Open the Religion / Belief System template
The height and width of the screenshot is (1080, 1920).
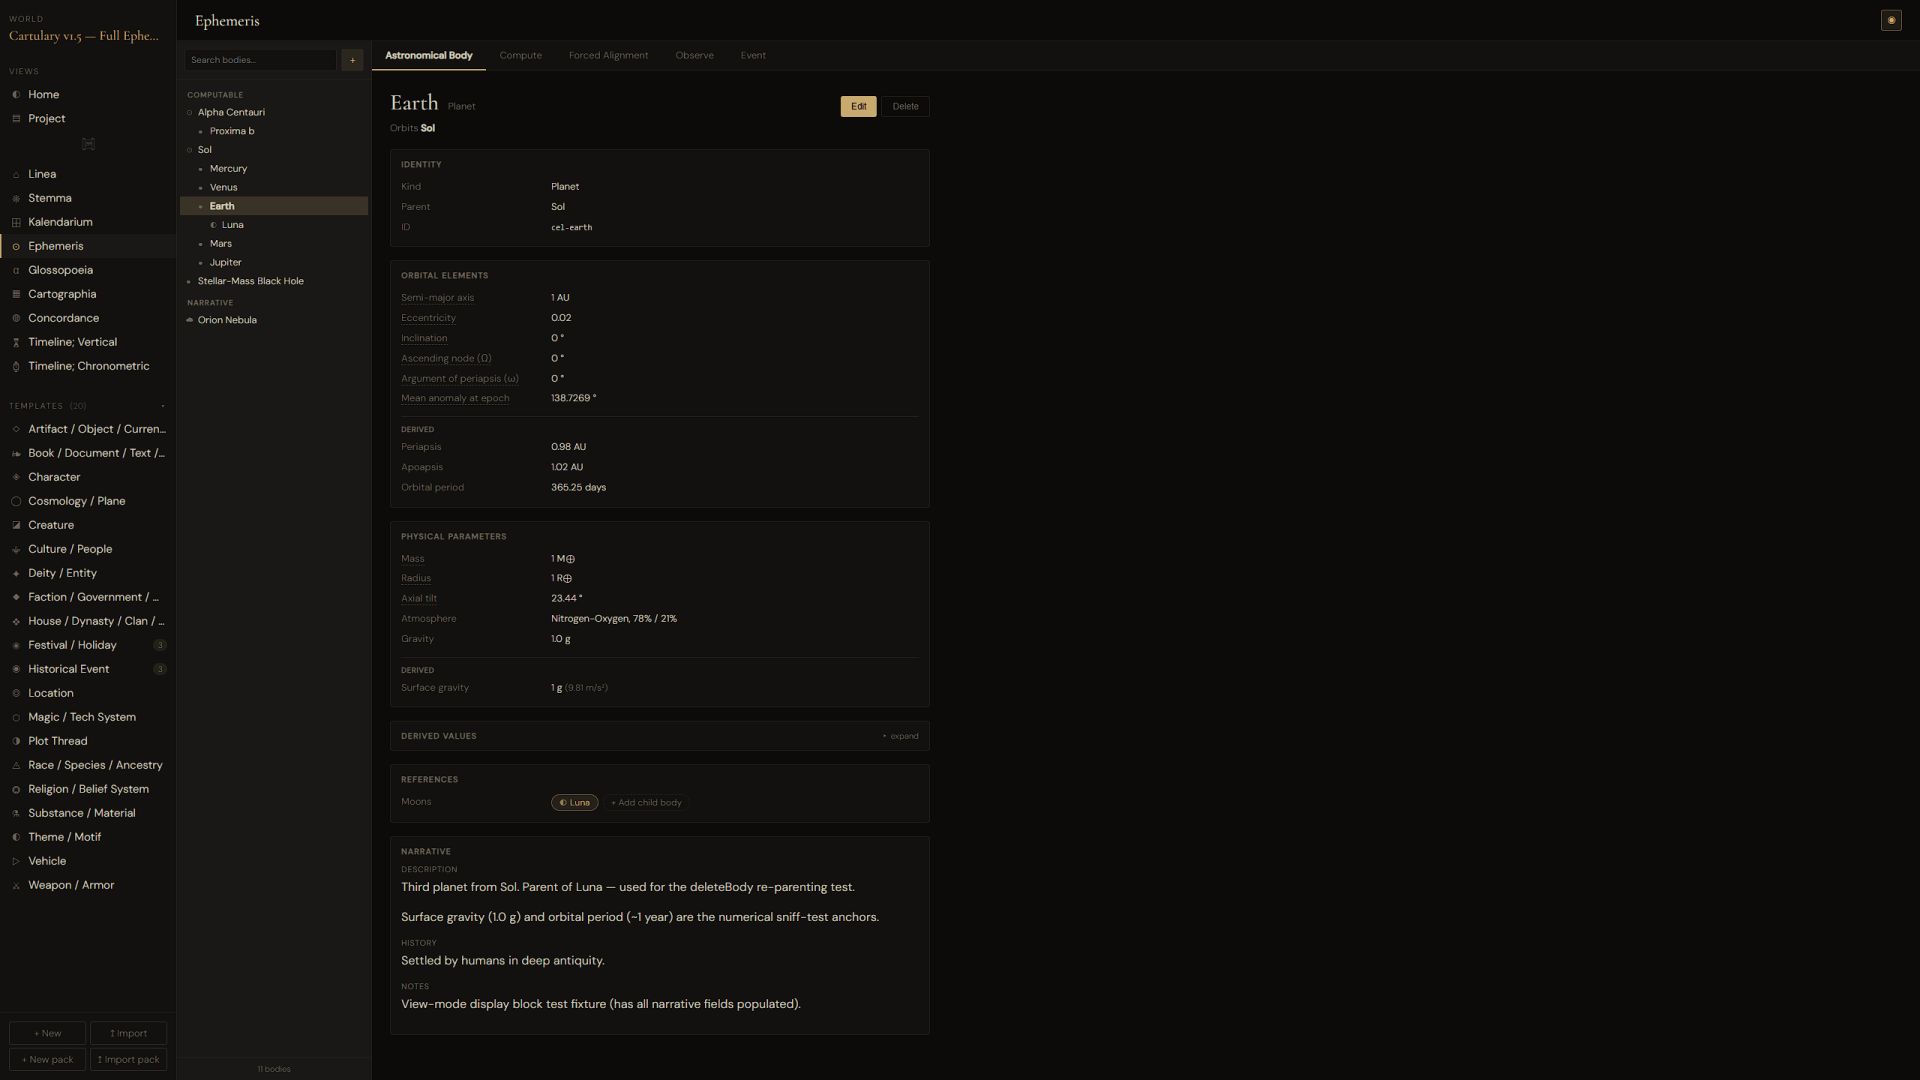[x=88, y=790]
